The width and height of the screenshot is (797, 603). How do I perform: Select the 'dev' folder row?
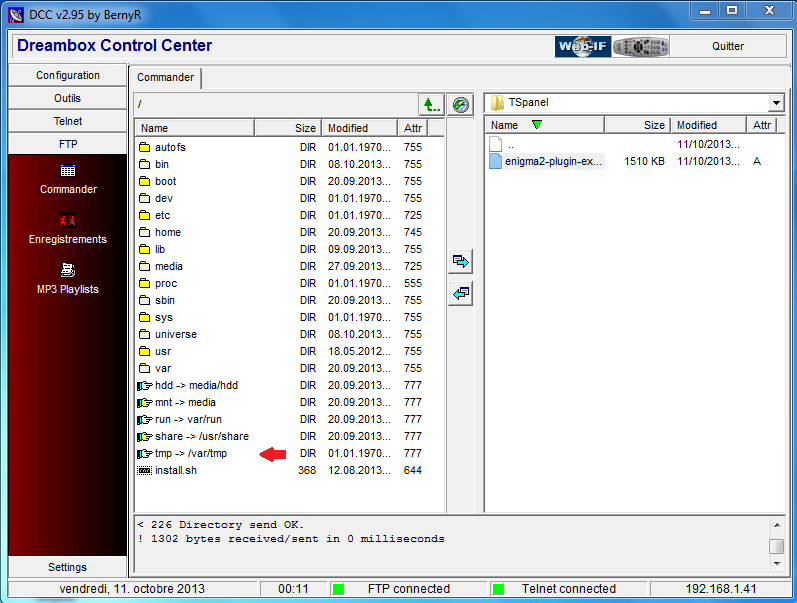pos(290,198)
